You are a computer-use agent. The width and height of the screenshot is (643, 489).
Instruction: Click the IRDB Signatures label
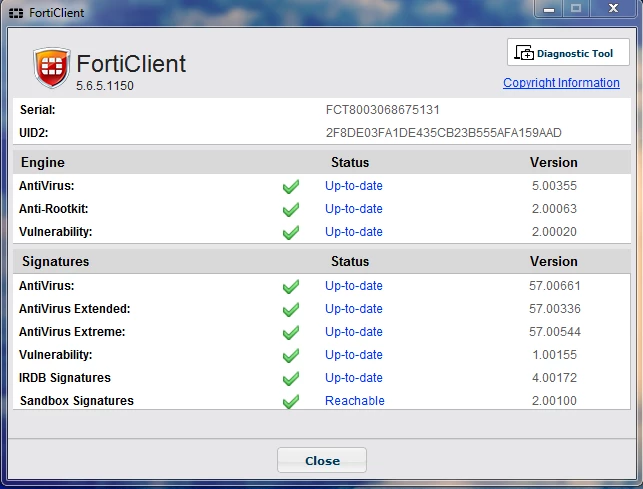pyautogui.click(x=65, y=377)
